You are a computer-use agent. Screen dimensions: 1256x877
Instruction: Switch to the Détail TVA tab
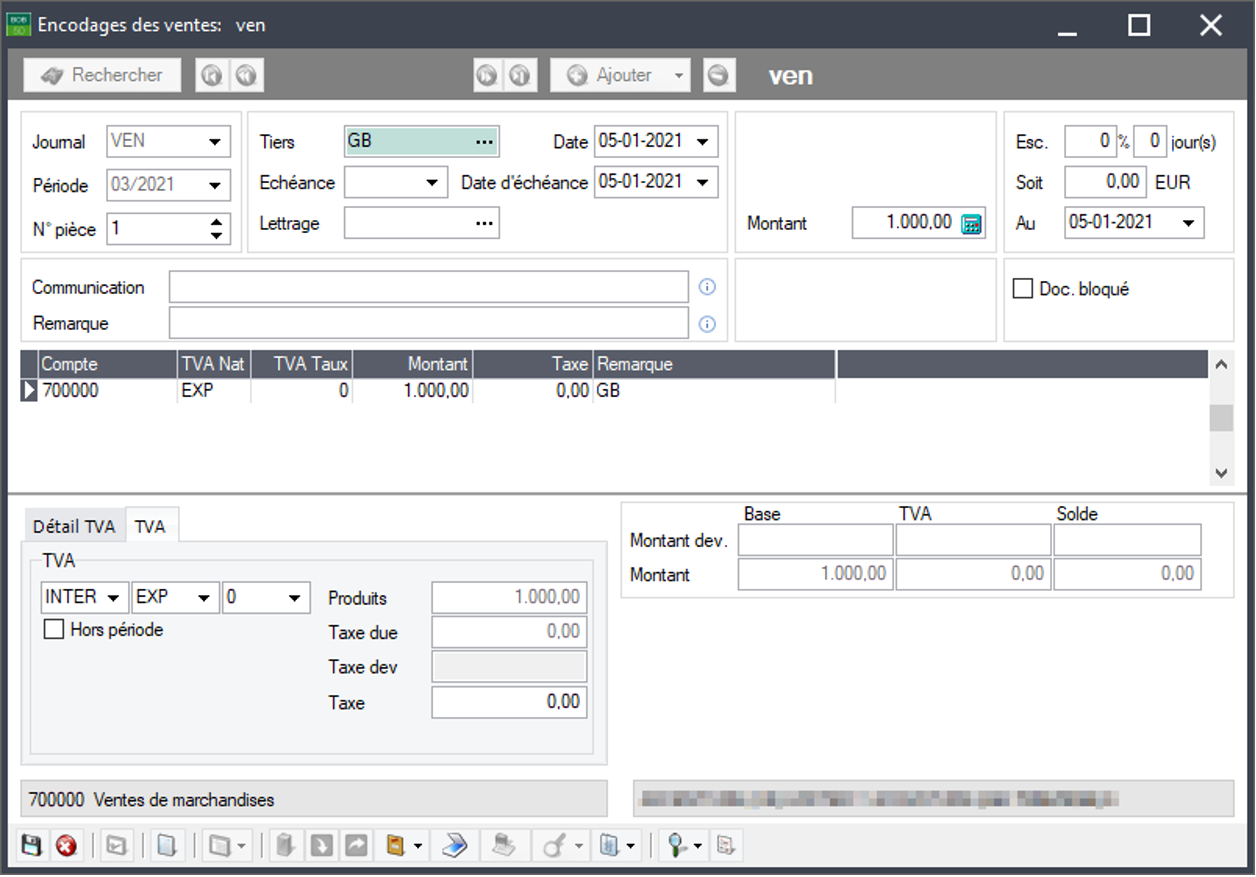tap(74, 526)
